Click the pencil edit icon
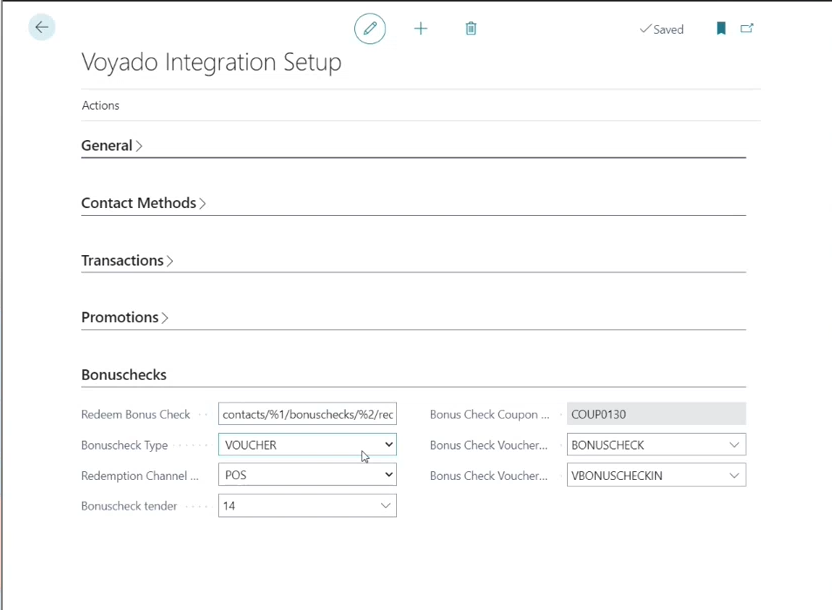Image resolution: width=832 pixels, height=610 pixels. 370,28
